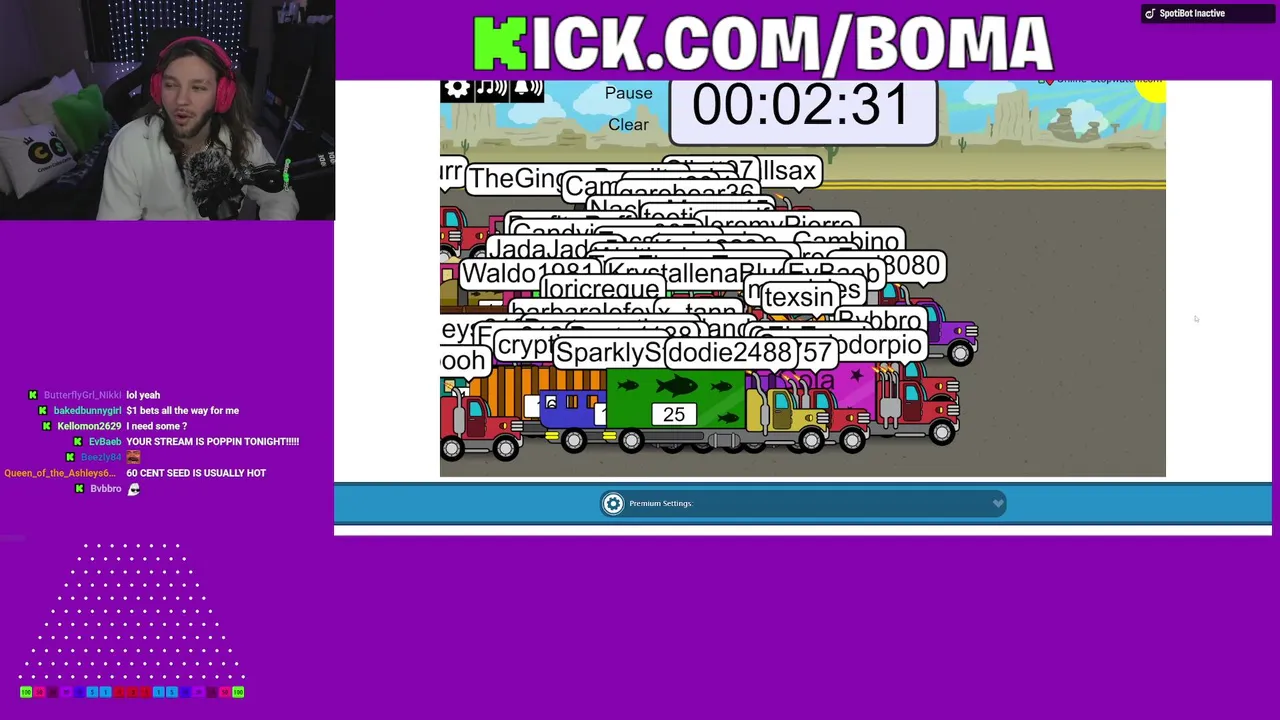Toggle the bell alarm sound icon
The height and width of the screenshot is (720, 1280).
527,90
